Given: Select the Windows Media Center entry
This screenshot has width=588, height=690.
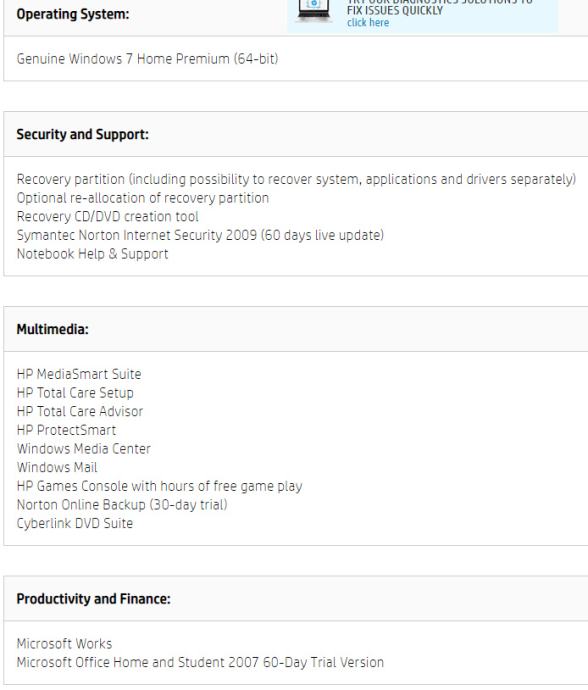Looking at the screenshot, I should point(84,449).
